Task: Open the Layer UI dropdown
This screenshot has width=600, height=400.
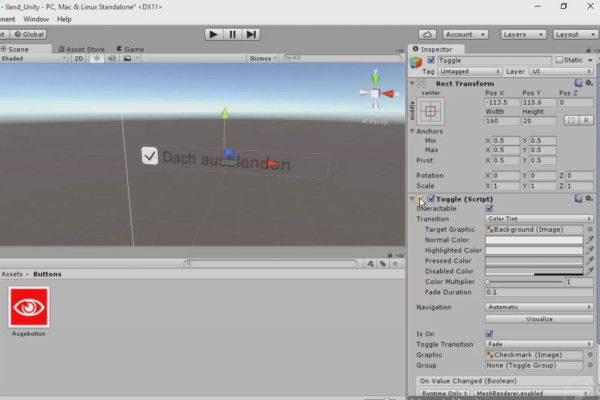Action: tap(561, 72)
